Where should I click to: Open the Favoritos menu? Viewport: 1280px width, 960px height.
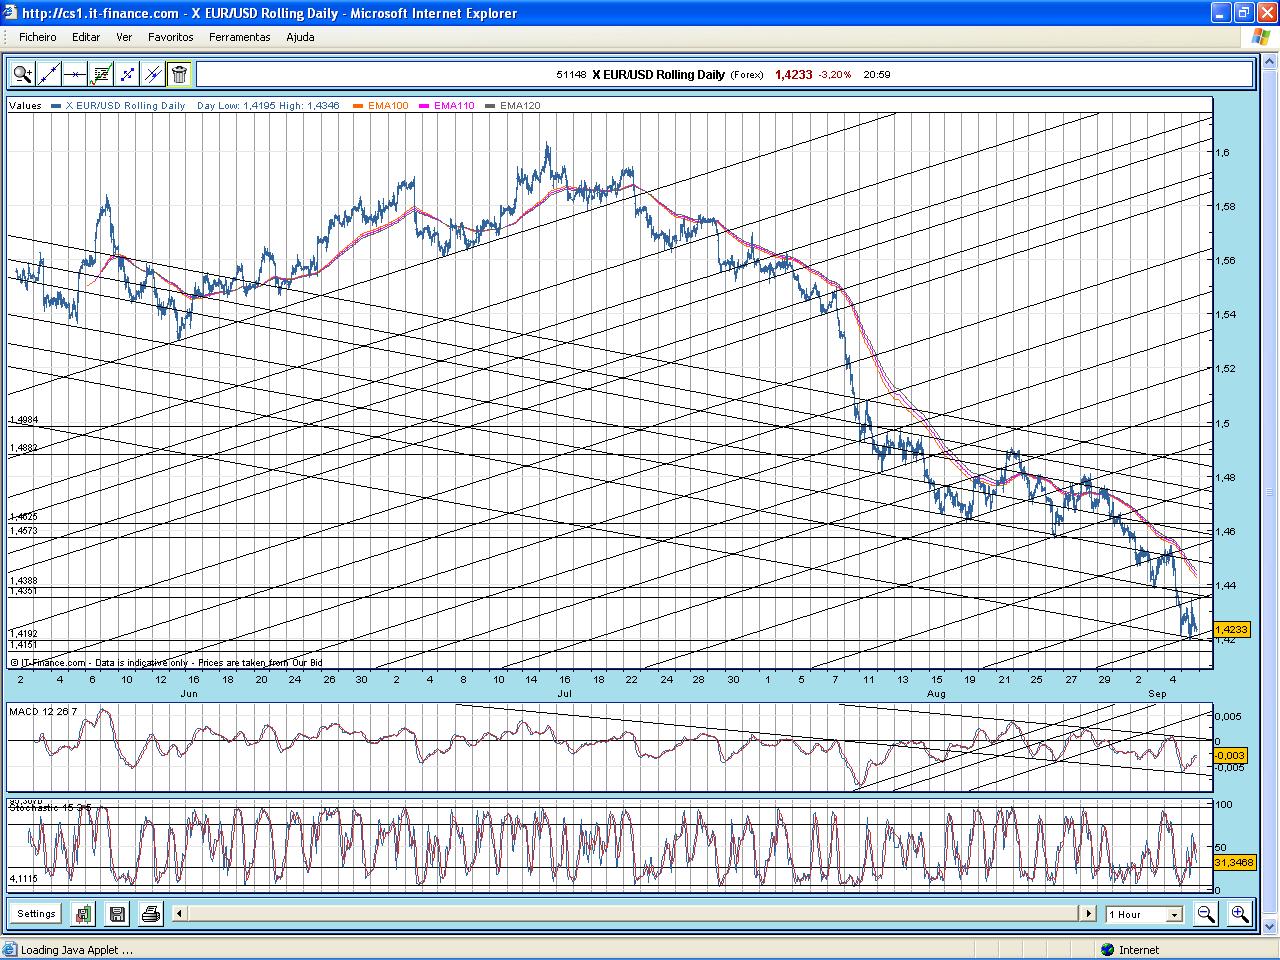tap(171, 37)
